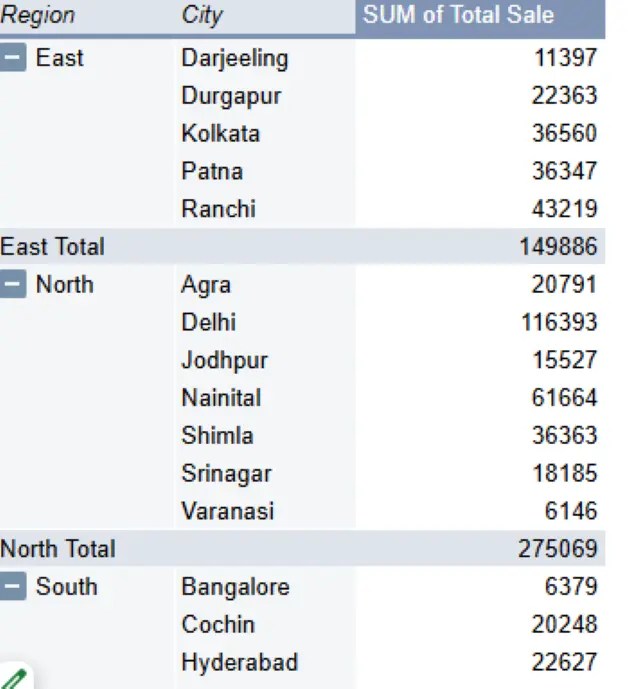Select the value 15527 for Jodhpur
Viewport: 640px width, 689px height.
565,359
